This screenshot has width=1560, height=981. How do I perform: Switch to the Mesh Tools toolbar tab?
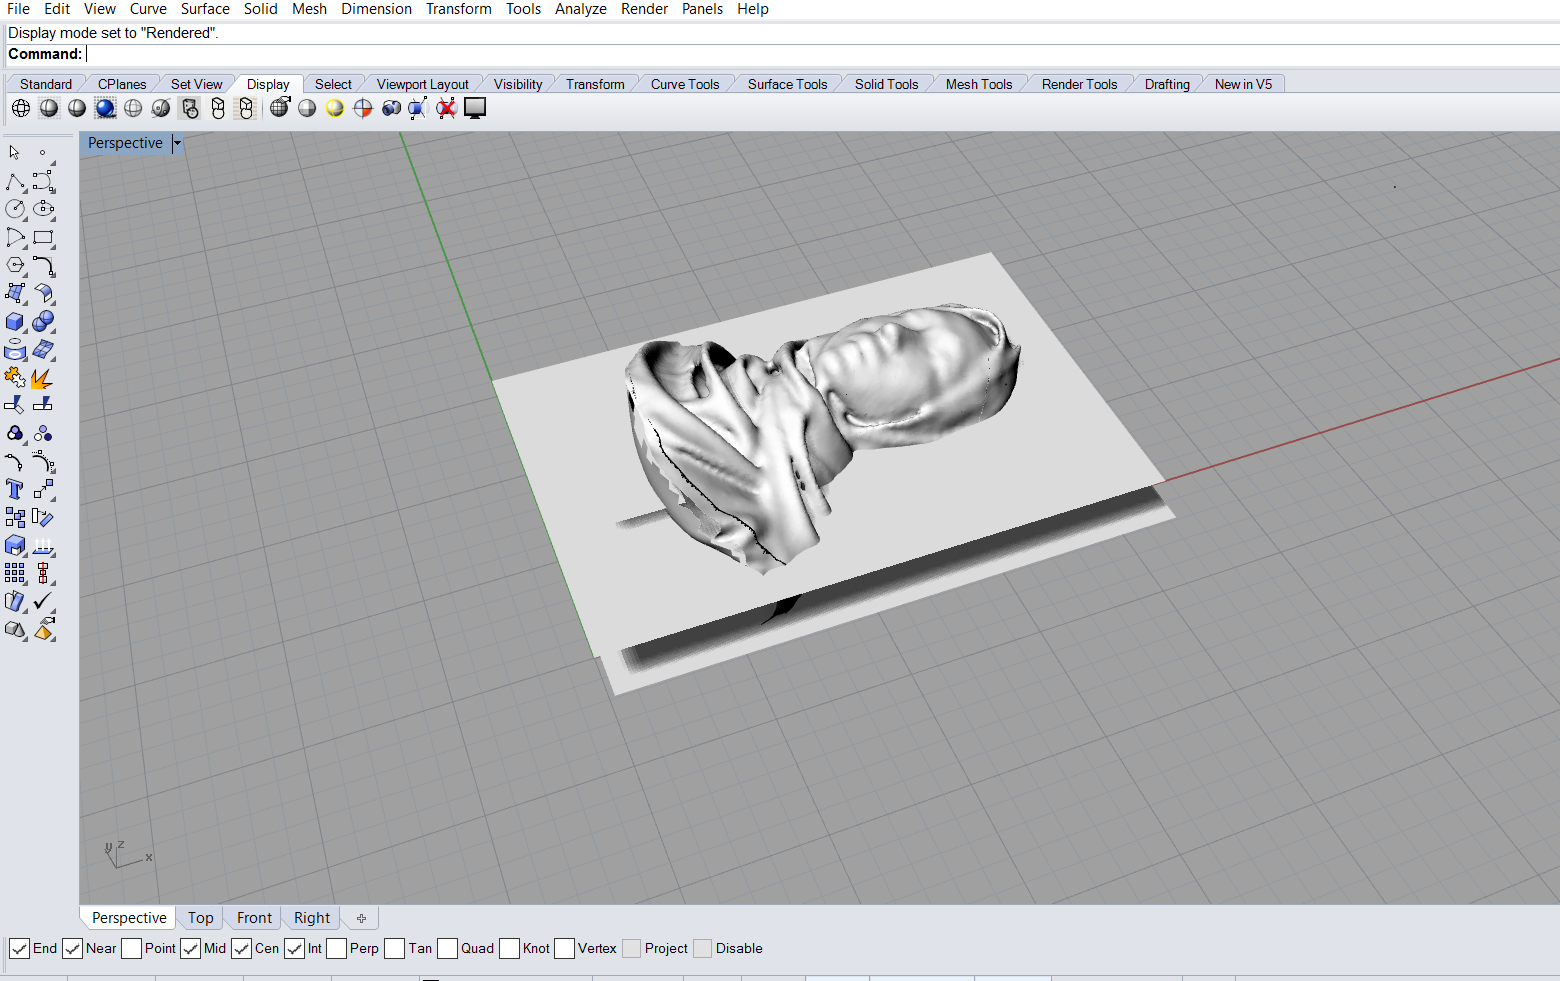click(979, 84)
